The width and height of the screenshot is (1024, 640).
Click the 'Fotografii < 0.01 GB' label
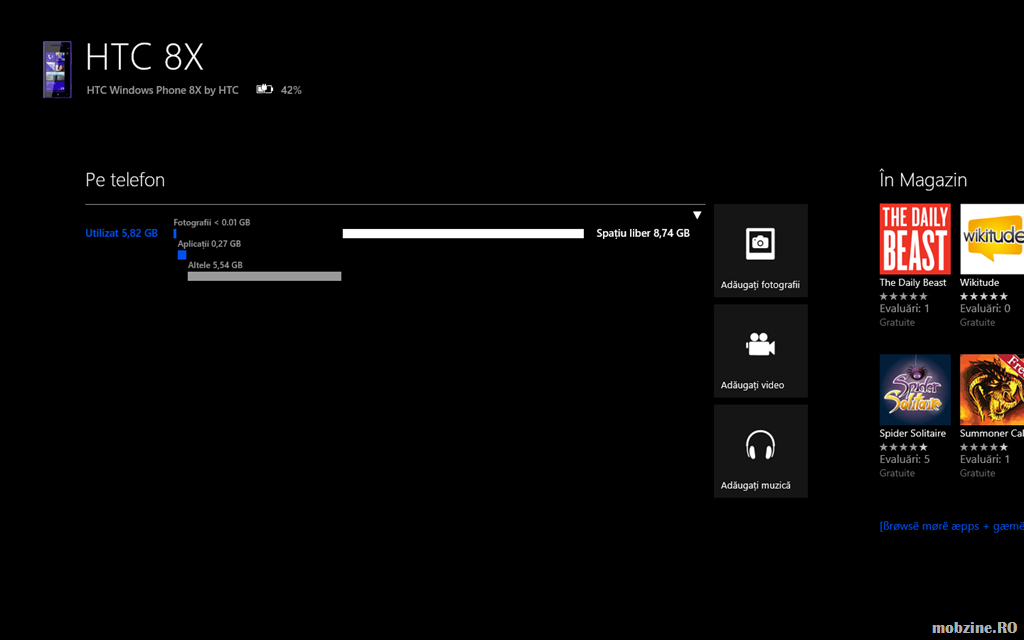[212, 222]
